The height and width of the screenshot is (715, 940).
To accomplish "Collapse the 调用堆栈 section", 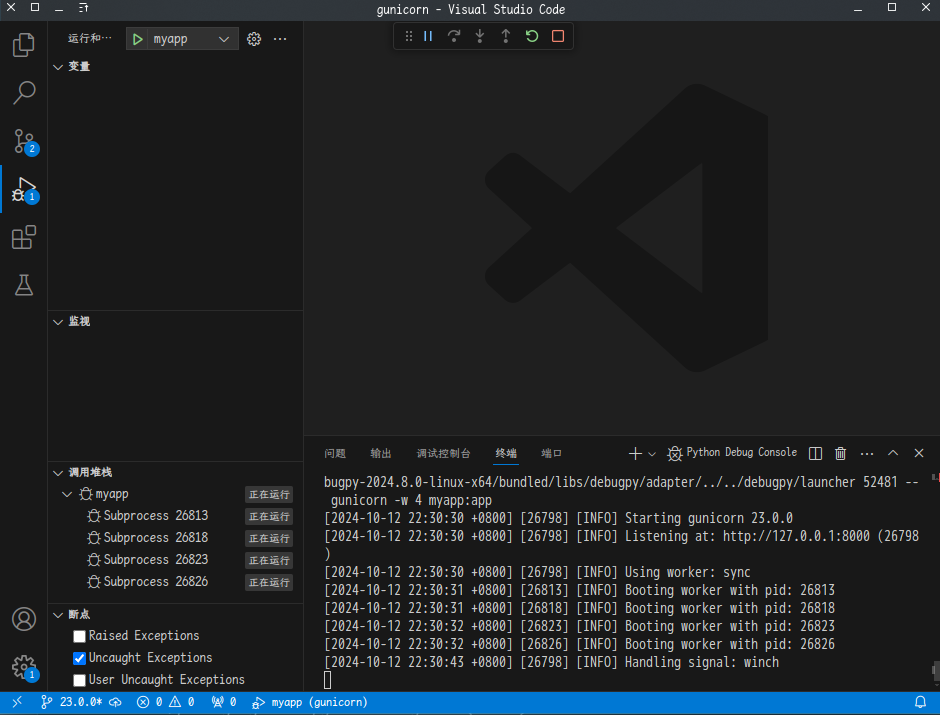I will click(x=89, y=472).
